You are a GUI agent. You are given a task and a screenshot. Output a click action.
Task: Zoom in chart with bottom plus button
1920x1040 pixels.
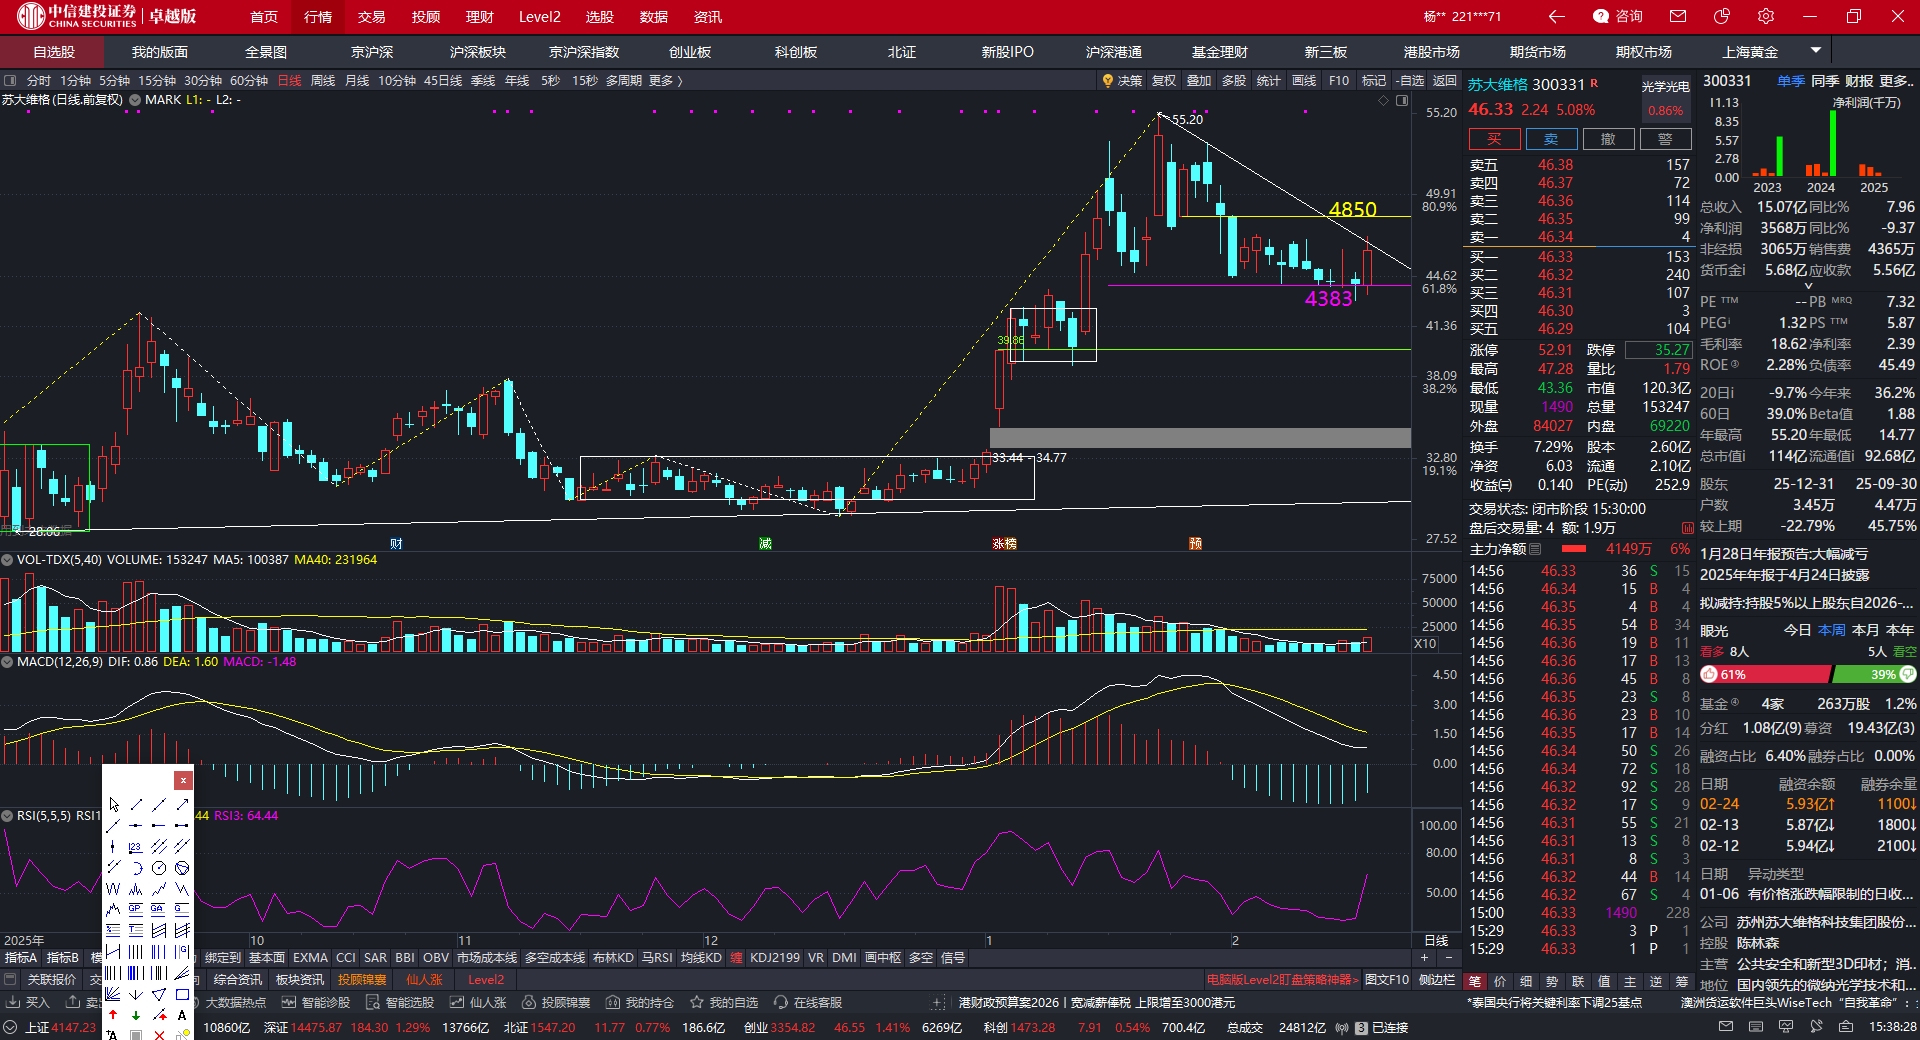[1425, 958]
